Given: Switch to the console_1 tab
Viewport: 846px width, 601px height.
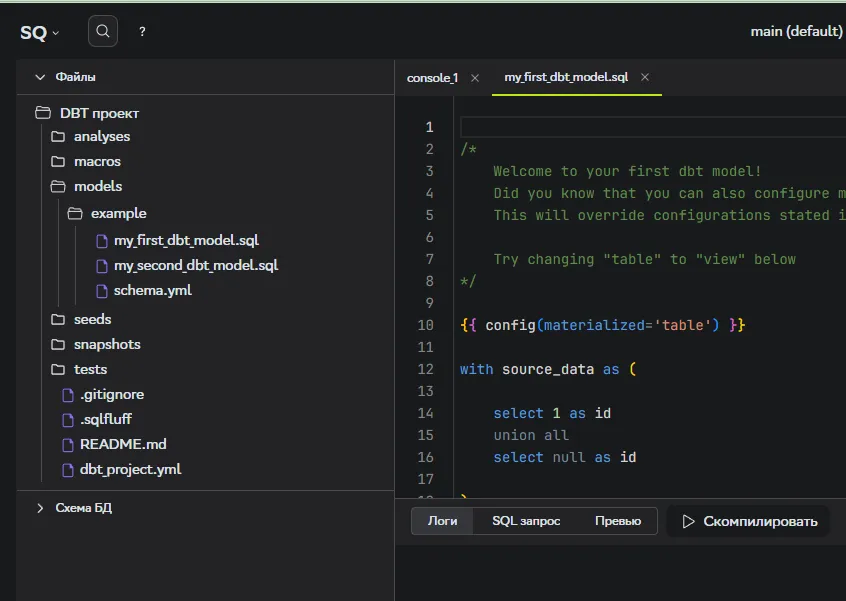Looking at the screenshot, I should 432,78.
